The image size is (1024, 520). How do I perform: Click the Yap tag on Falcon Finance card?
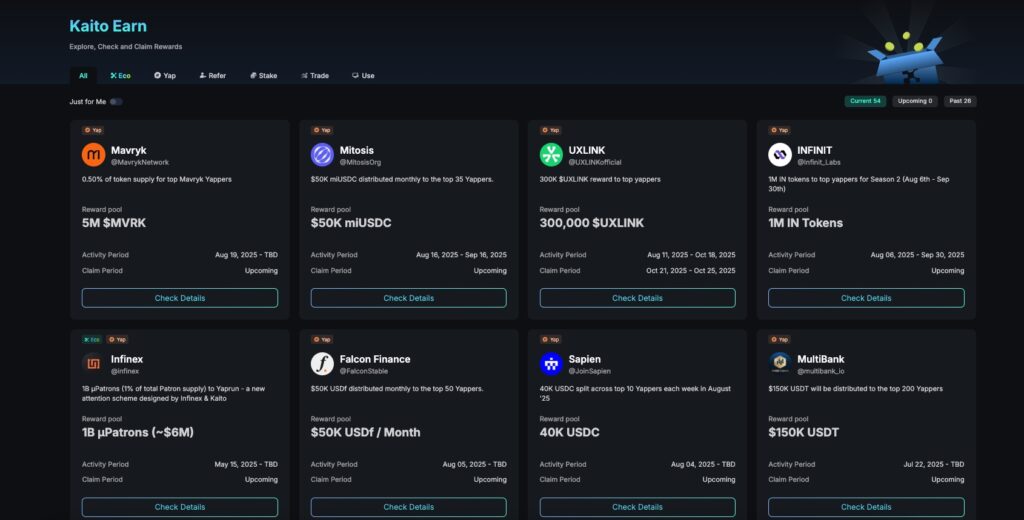click(322, 339)
